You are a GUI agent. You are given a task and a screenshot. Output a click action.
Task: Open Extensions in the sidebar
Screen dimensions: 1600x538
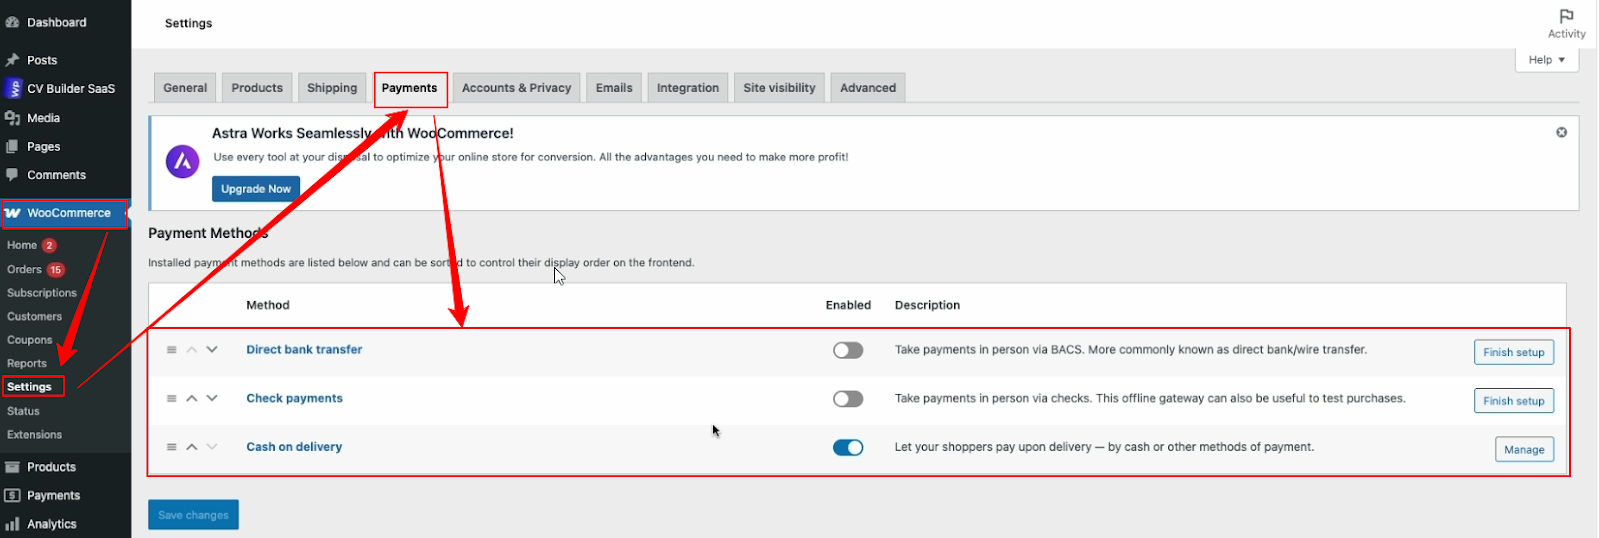(34, 435)
